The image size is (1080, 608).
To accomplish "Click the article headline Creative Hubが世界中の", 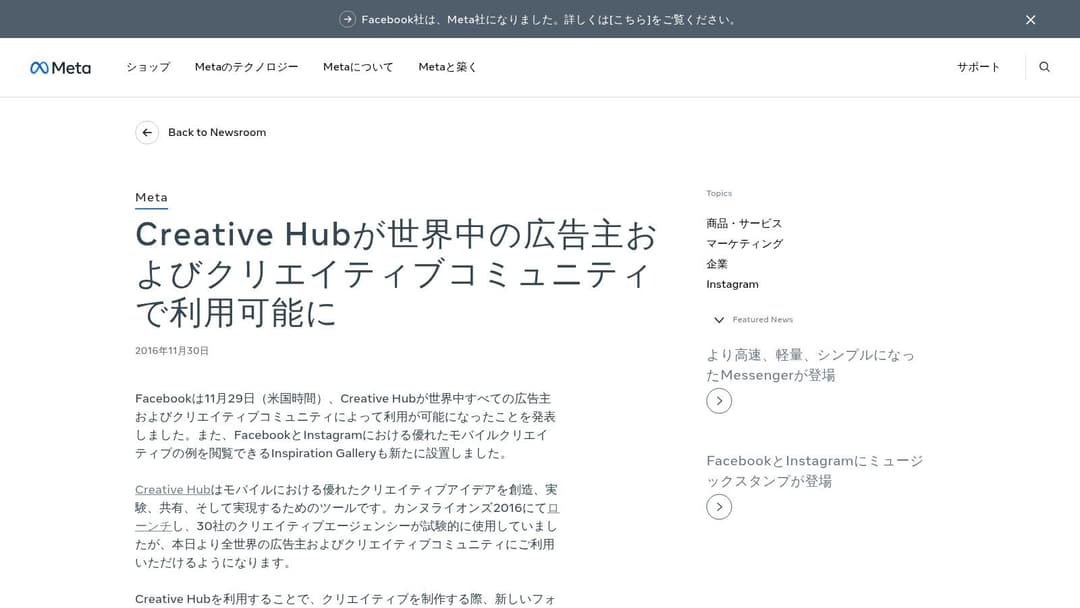I will pos(396,273).
